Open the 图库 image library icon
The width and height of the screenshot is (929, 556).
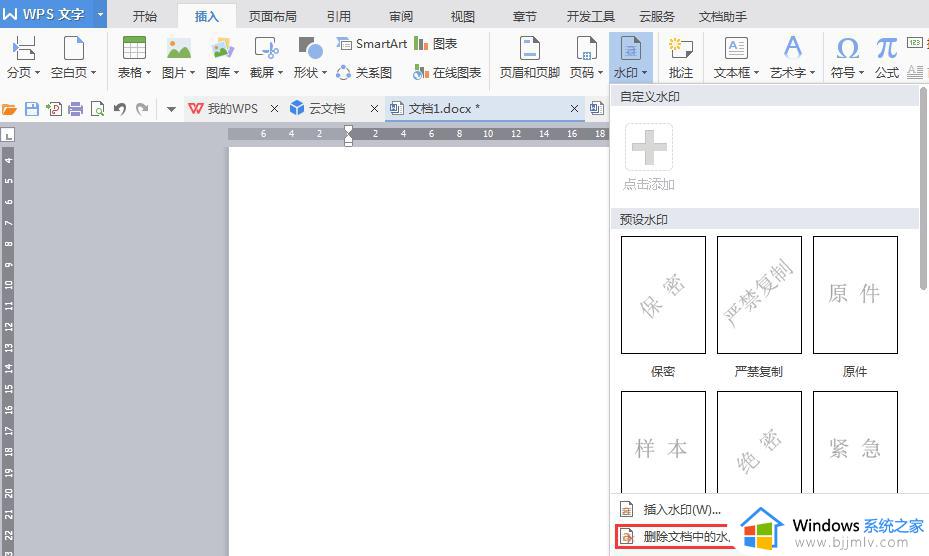[222, 49]
